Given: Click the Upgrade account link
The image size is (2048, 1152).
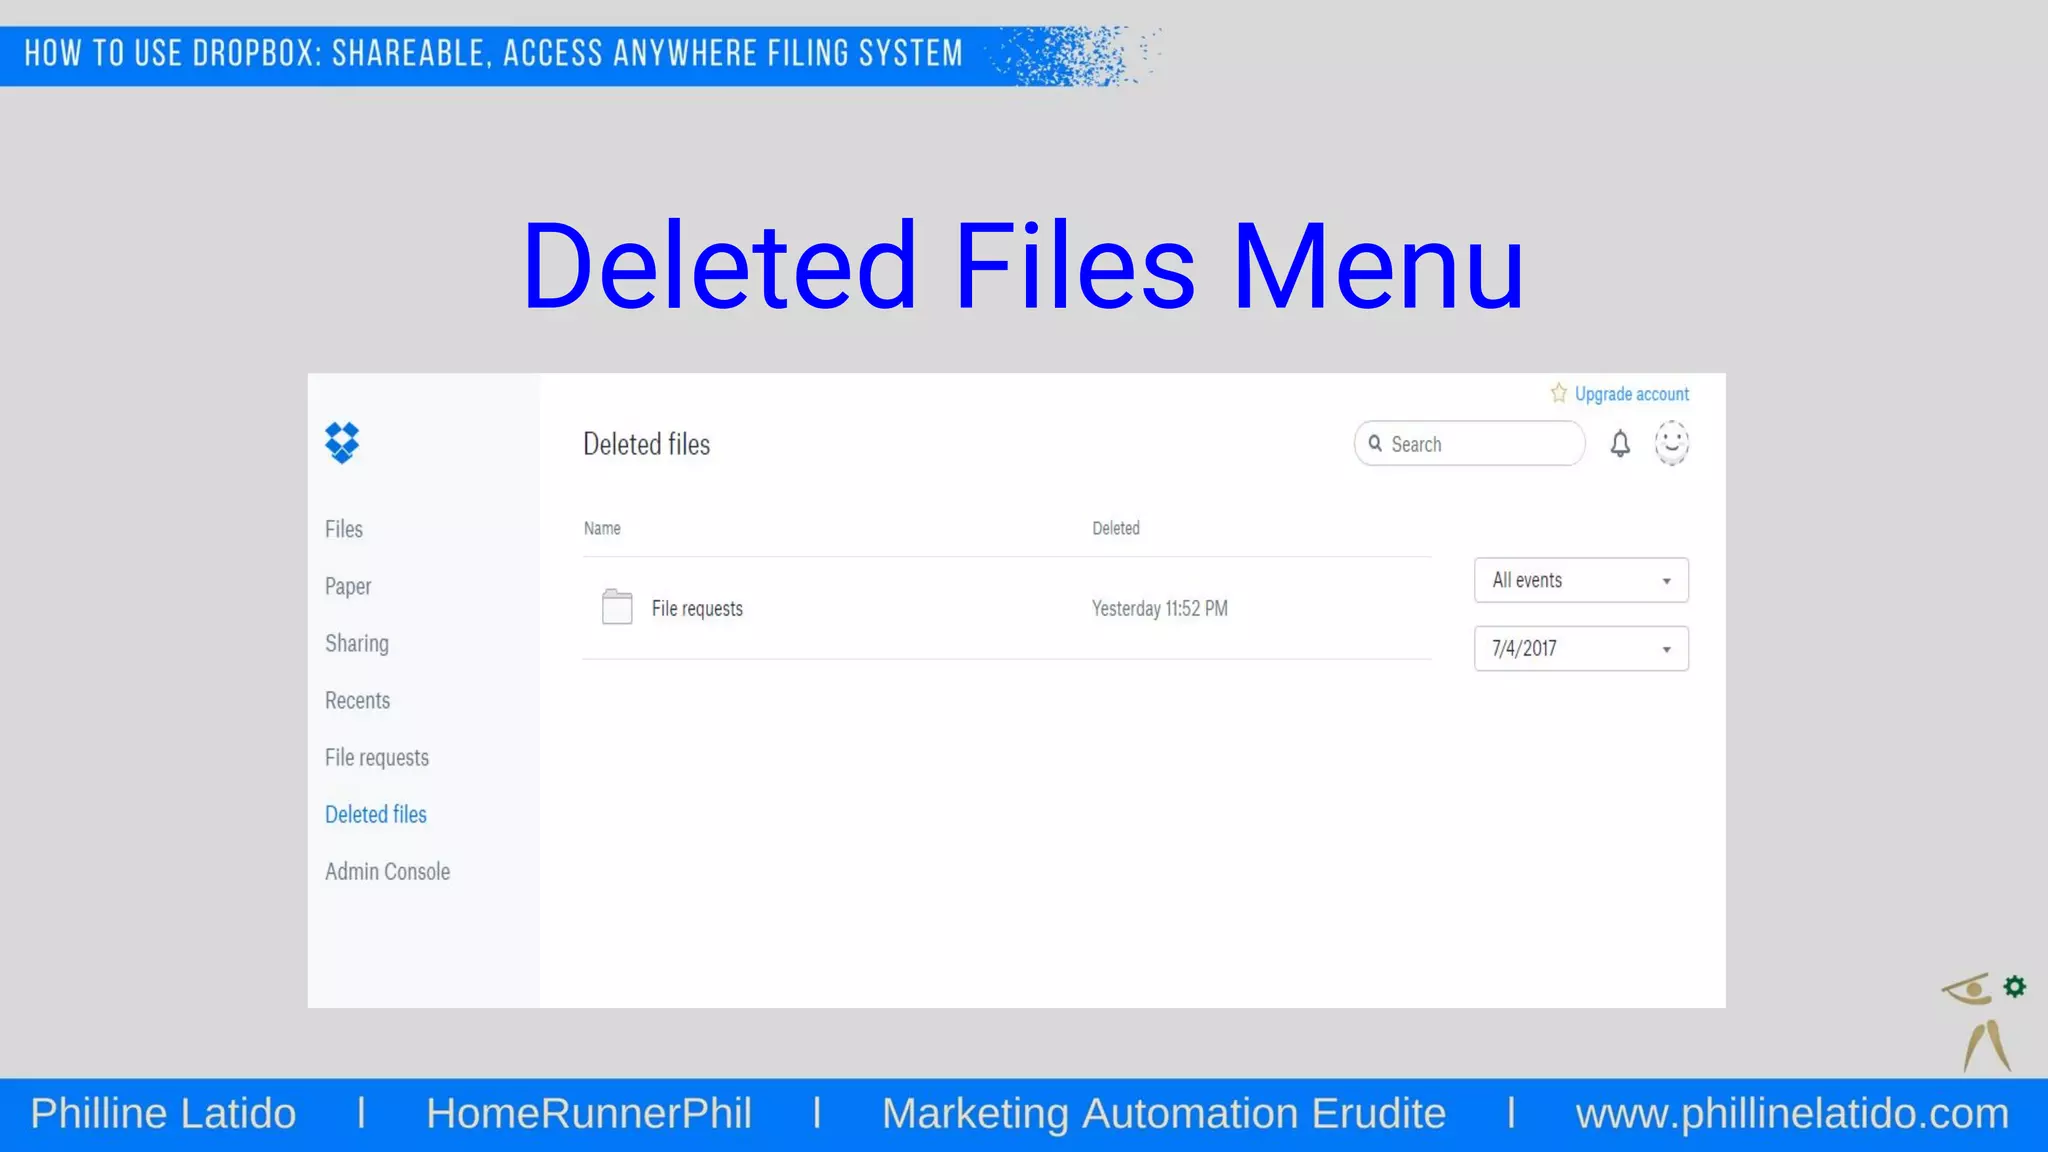Looking at the screenshot, I should (x=1632, y=394).
